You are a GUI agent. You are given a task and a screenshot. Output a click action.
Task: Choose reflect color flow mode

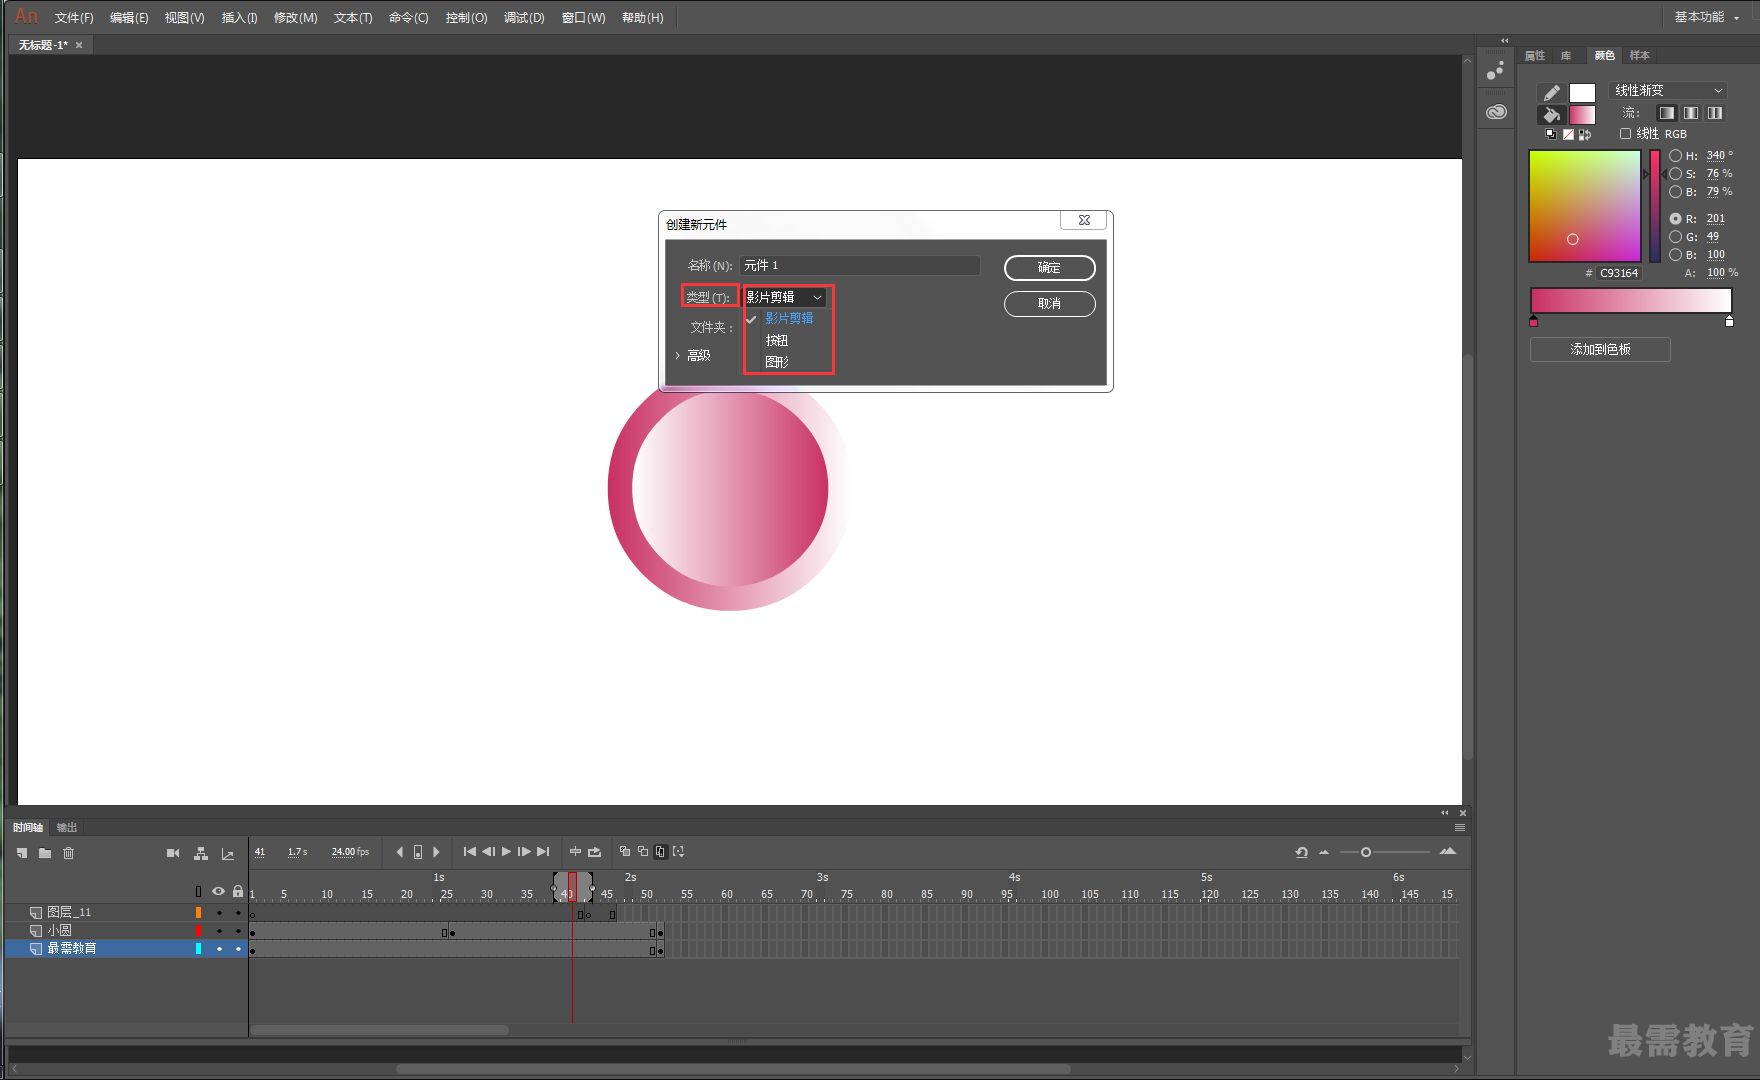tap(1691, 113)
